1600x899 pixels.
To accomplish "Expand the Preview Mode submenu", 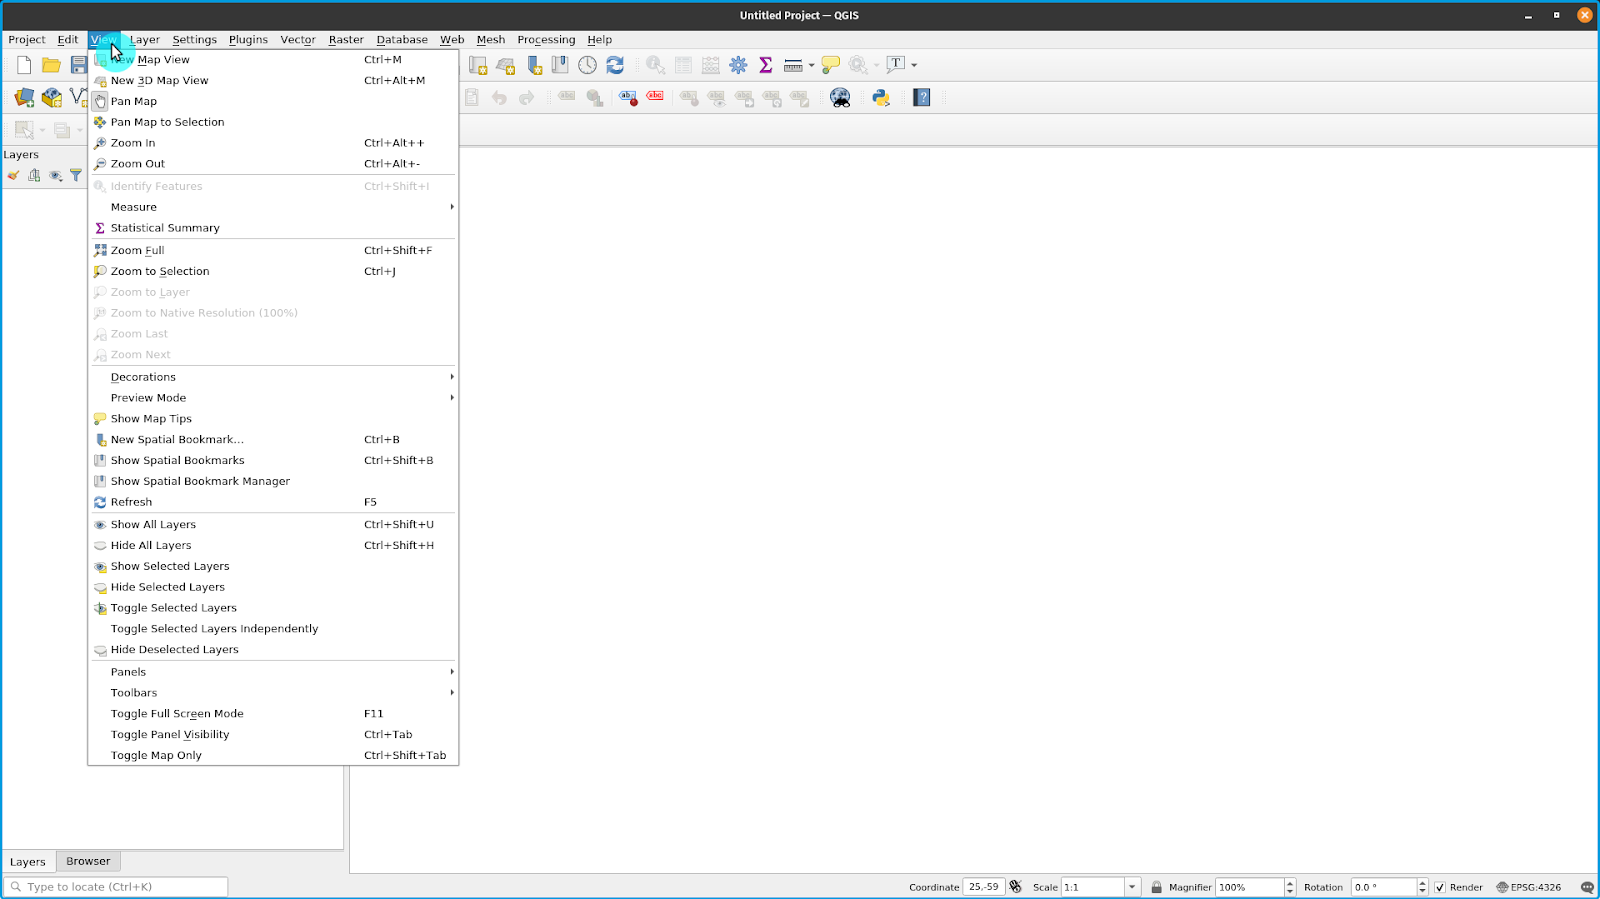I will (273, 398).
